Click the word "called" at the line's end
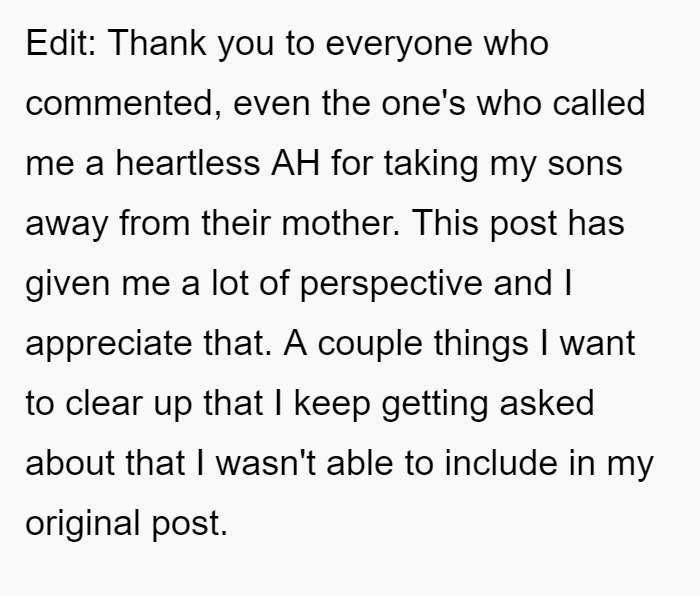The image size is (700, 596). (599, 103)
